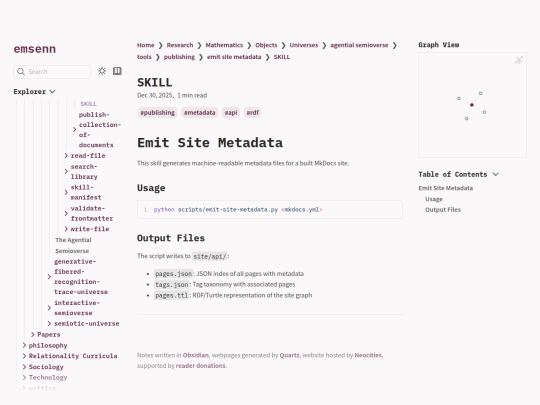
Task: Go to Objects breadcrumb
Action: [266, 45]
